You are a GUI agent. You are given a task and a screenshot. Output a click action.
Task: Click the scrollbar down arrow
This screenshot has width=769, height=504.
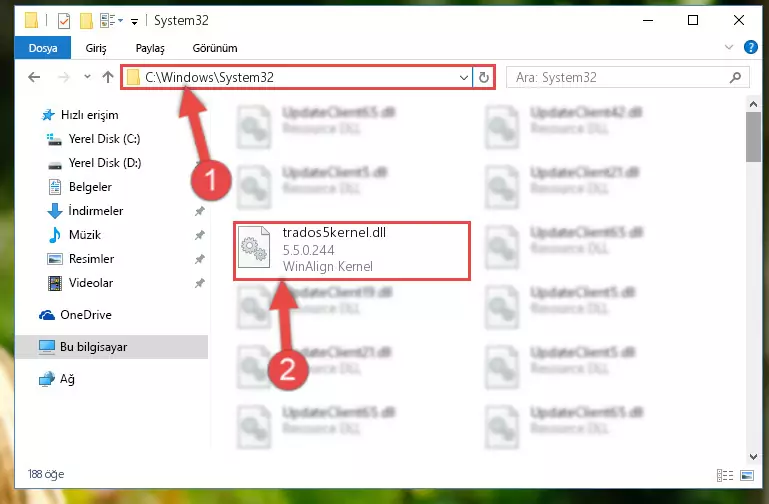tap(753, 456)
